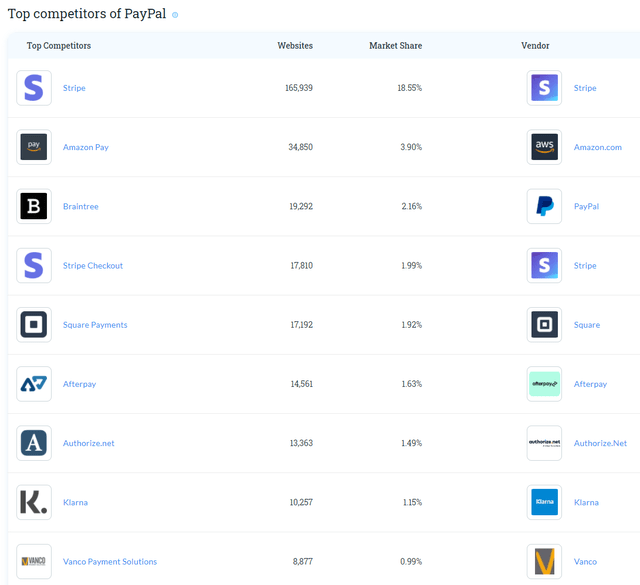Open the Vanco Payment Solutions link
The height and width of the screenshot is (585, 640).
(x=110, y=562)
